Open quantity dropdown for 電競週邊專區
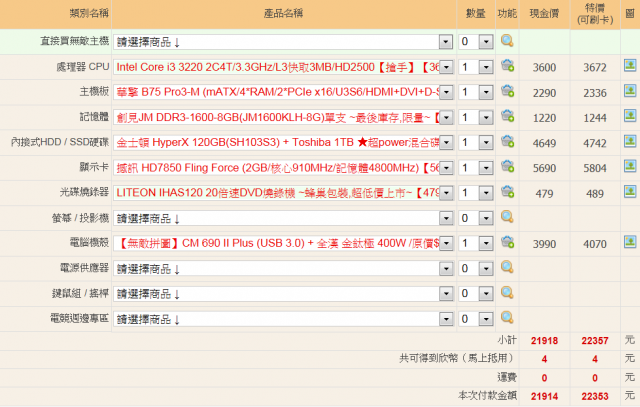 click(x=476, y=319)
